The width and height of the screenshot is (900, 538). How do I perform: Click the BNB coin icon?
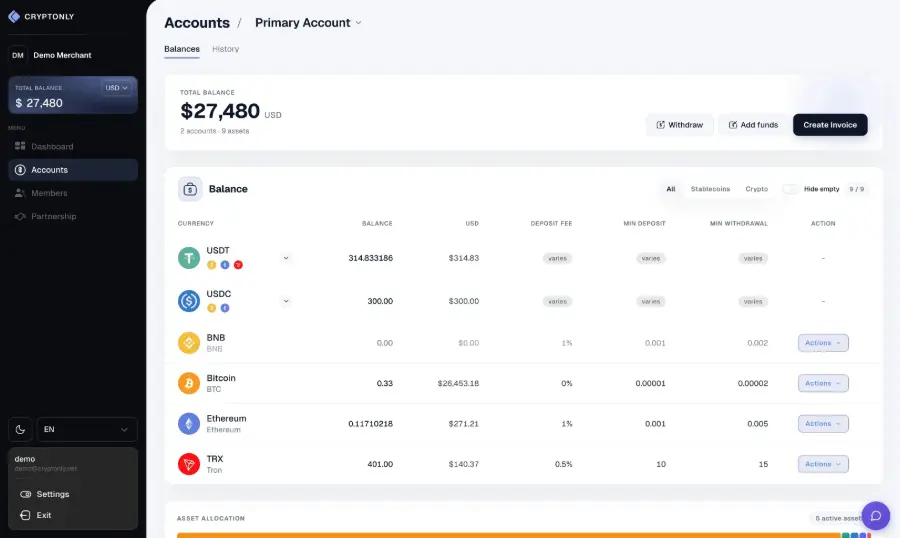189,343
